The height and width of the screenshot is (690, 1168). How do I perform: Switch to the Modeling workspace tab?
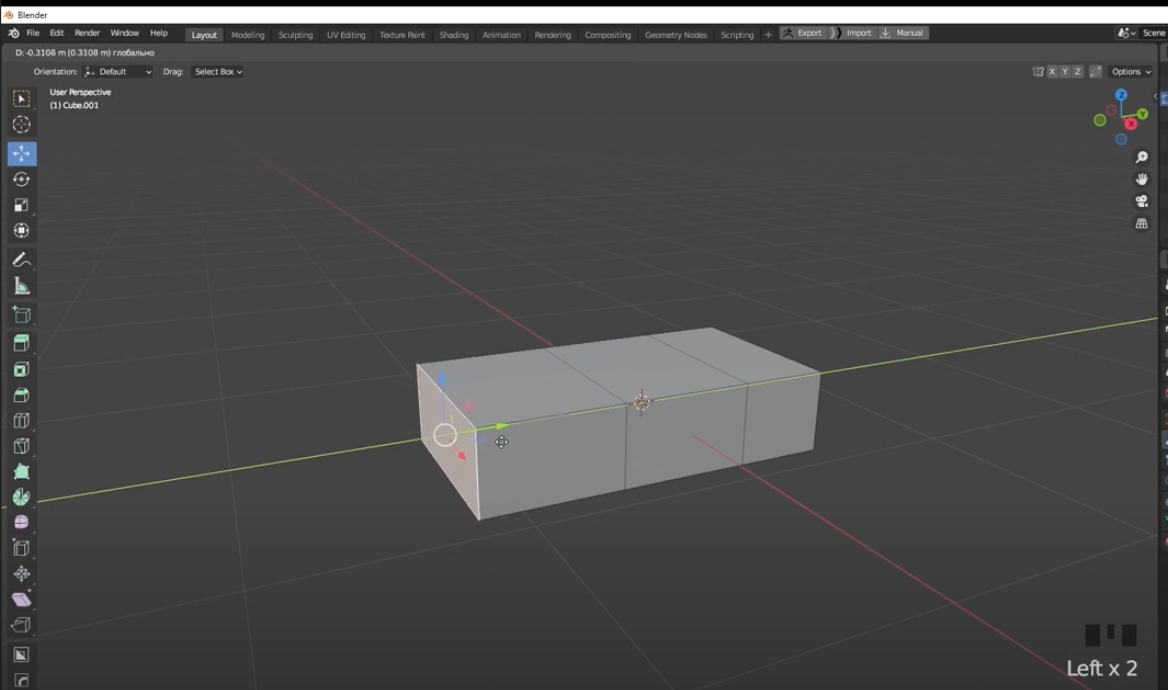247,35
